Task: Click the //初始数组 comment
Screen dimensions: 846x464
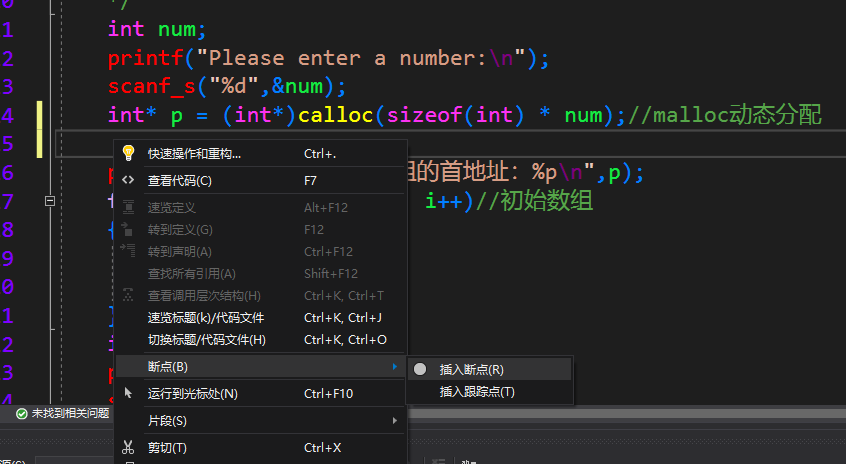Action: coord(534,201)
